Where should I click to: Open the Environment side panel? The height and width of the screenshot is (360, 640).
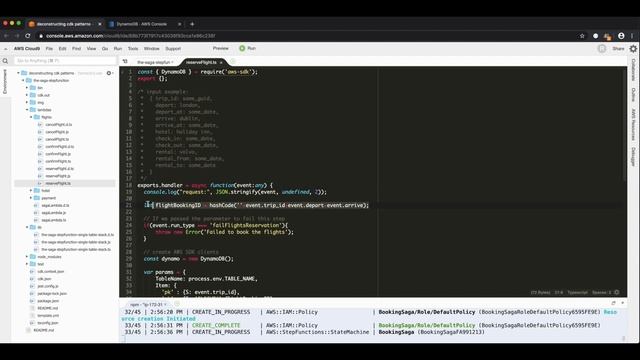click(5, 81)
